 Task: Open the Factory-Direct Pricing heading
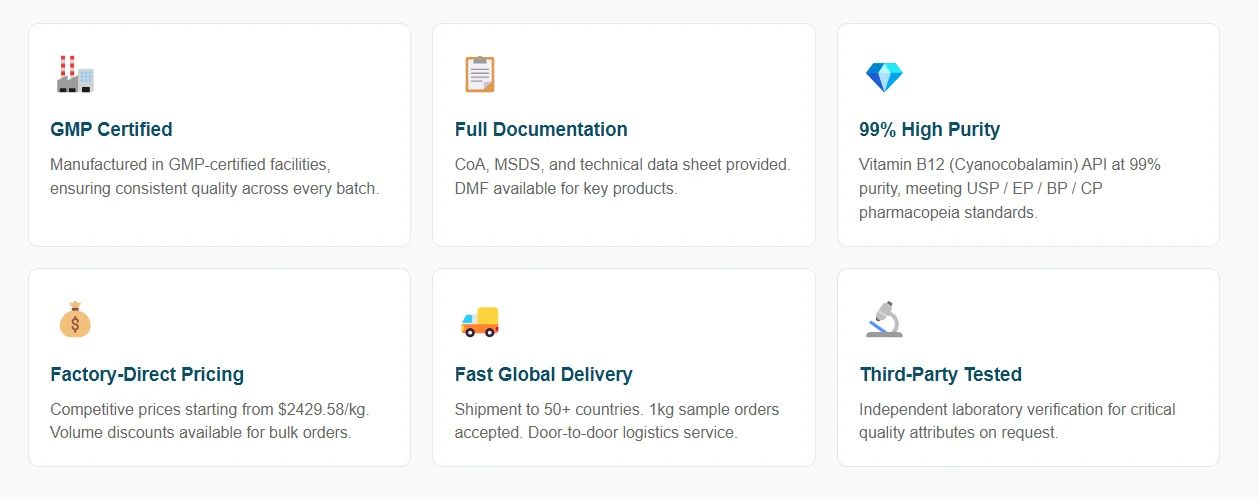pos(147,374)
